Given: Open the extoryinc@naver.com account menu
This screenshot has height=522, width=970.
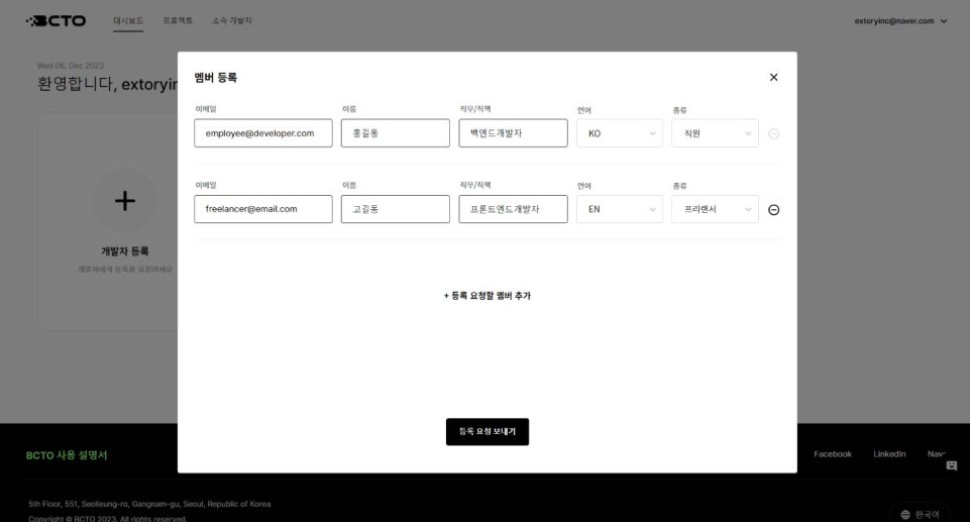Looking at the screenshot, I should click(x=900, y=21).
